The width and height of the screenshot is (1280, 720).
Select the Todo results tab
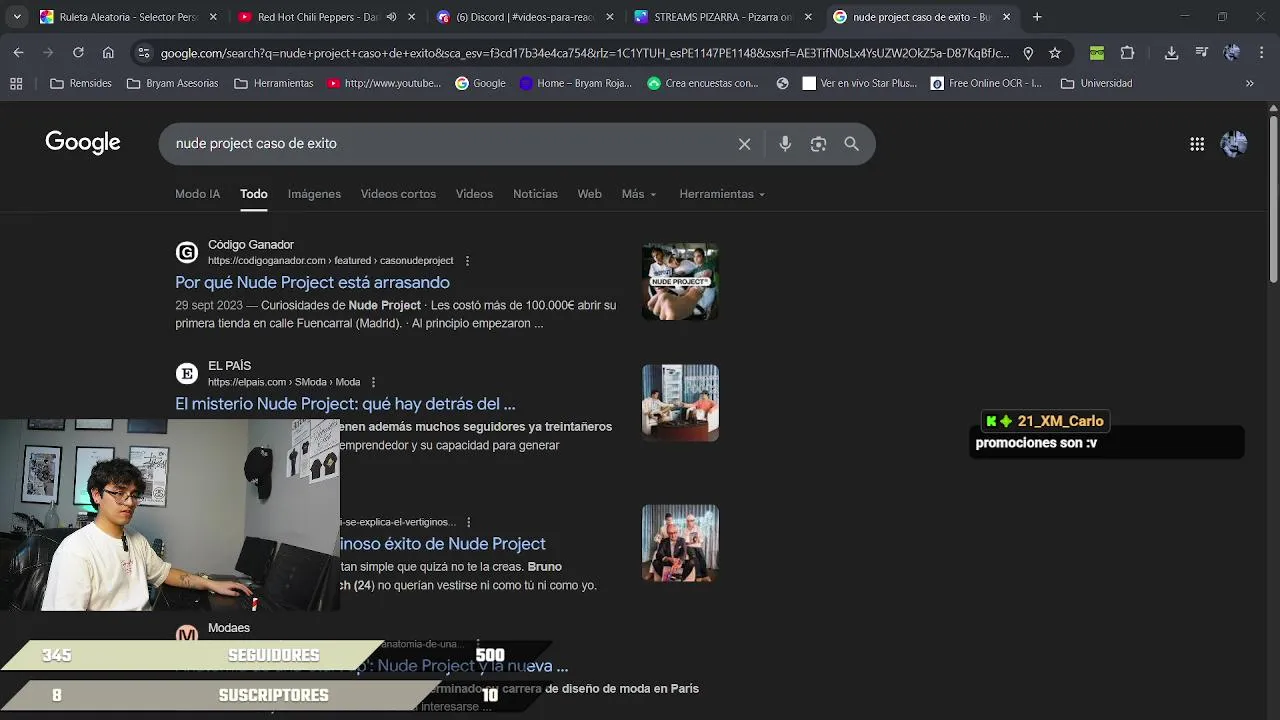tap(254, 194)
